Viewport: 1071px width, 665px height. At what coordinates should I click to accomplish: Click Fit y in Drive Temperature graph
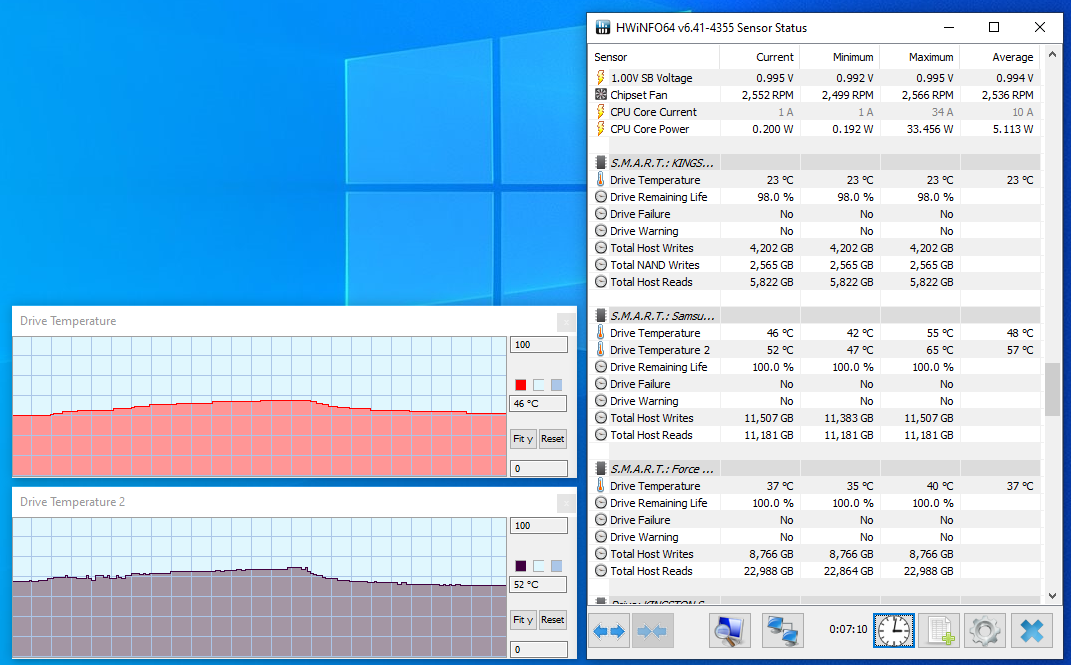523,438
